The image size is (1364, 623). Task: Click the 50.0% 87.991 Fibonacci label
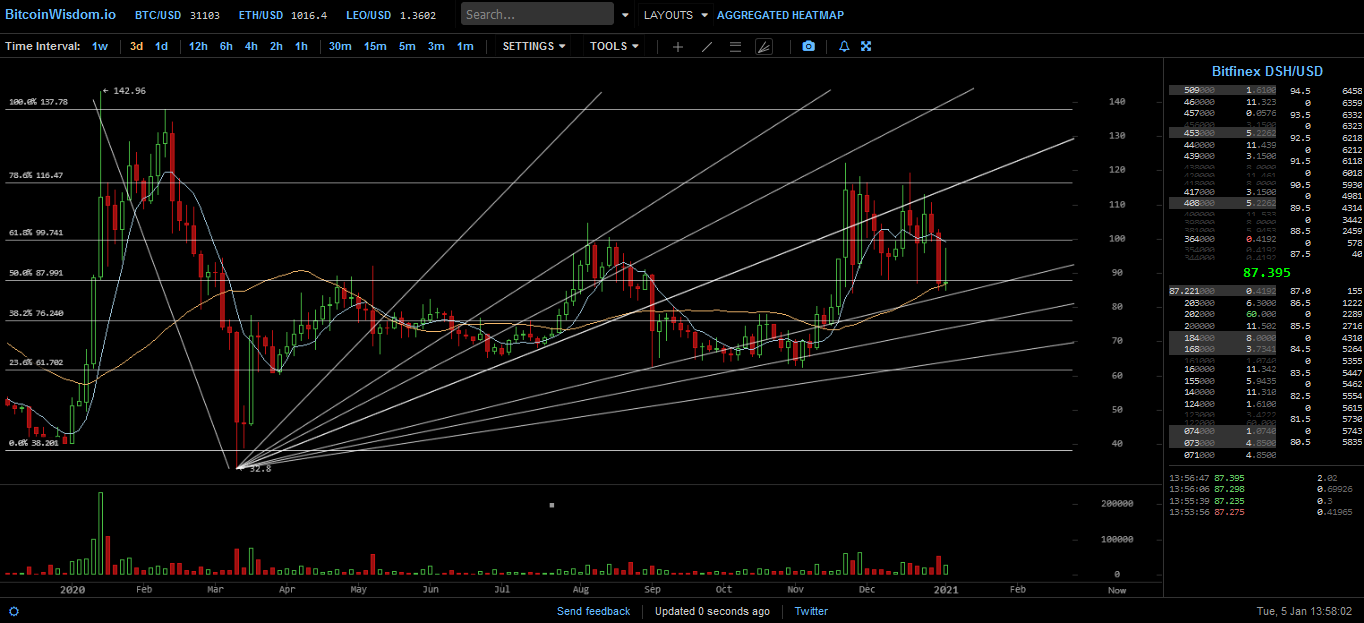(36, 272)
